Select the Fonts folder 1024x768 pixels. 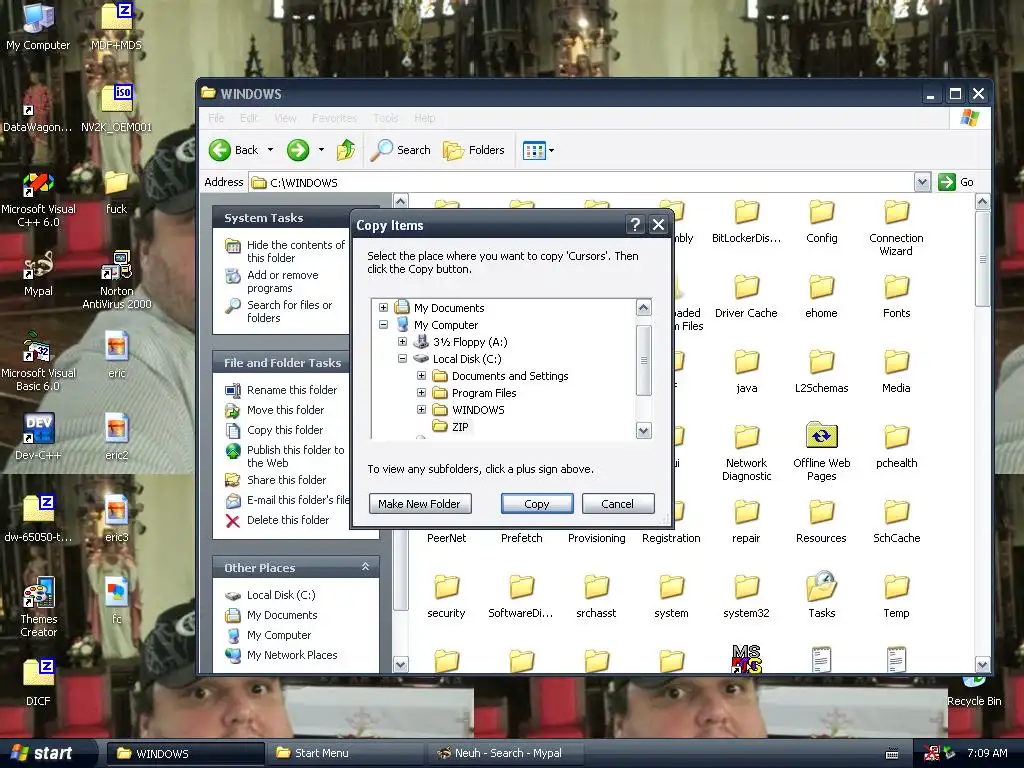(896, 295)
